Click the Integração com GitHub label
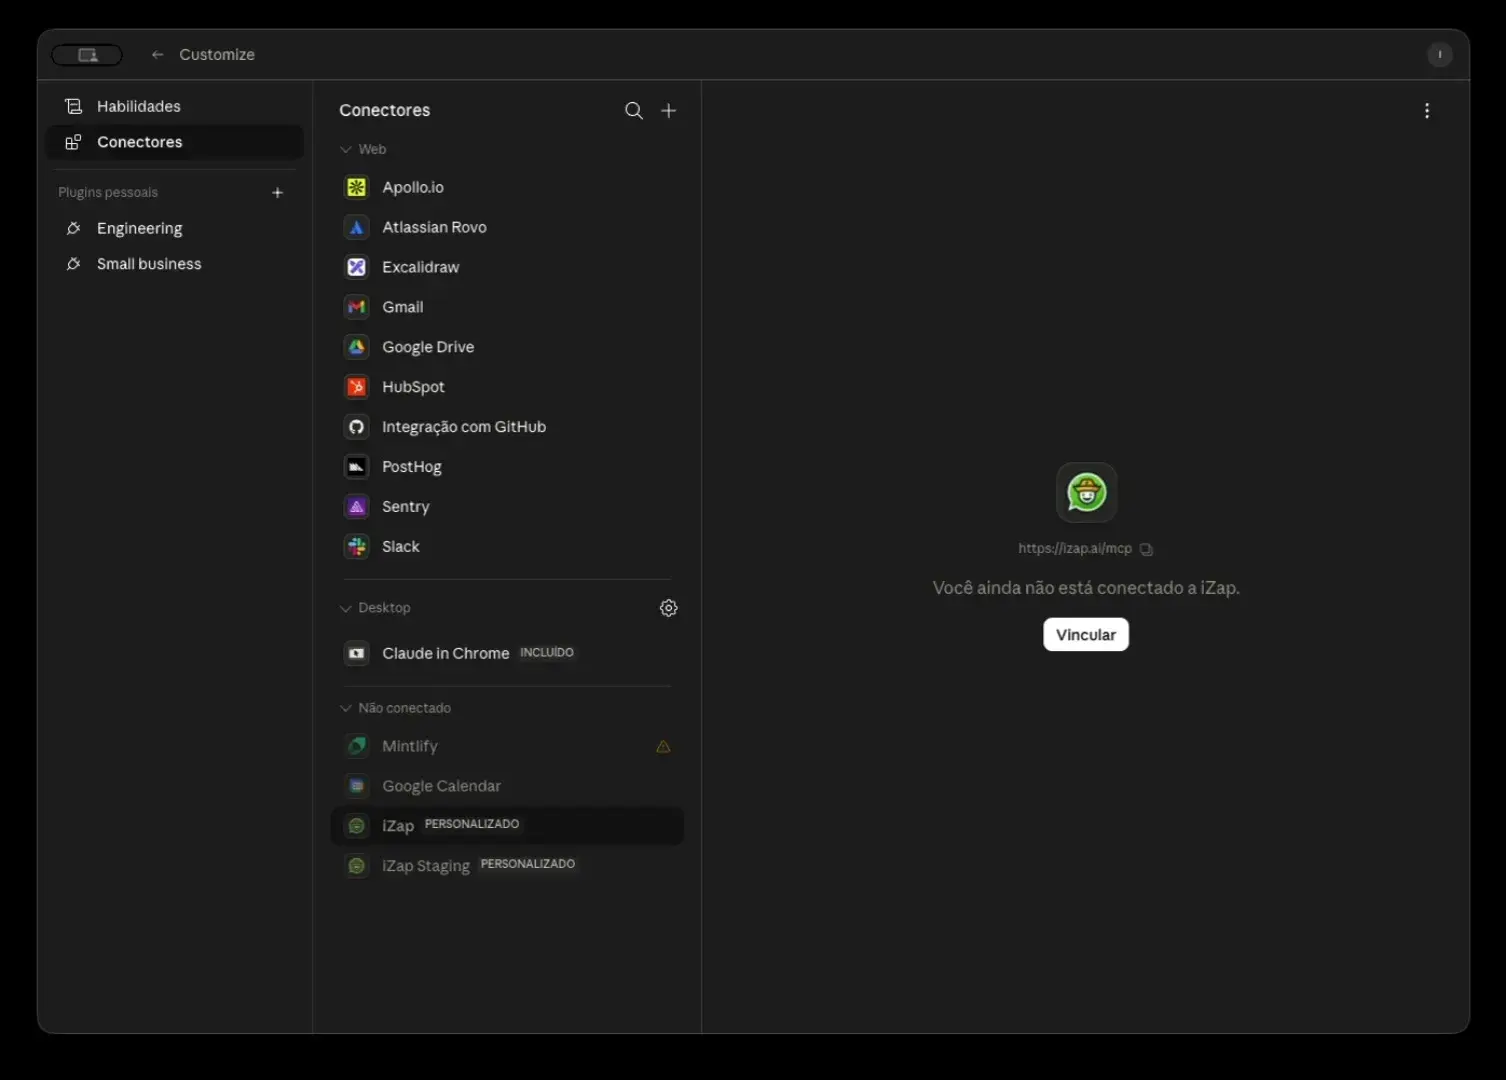Image resolution: width=1506 pixels, height=1080 pixels. tap(464, 427)
